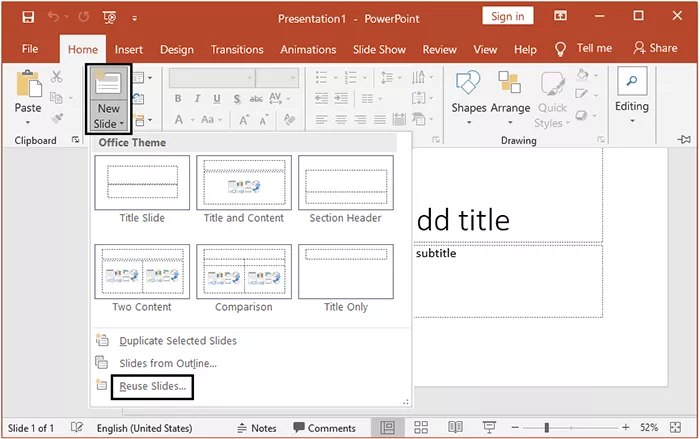This screenshot has width=700, height=439.
Task: Switch to the Insert tab
Action: (x=129, y=49)
